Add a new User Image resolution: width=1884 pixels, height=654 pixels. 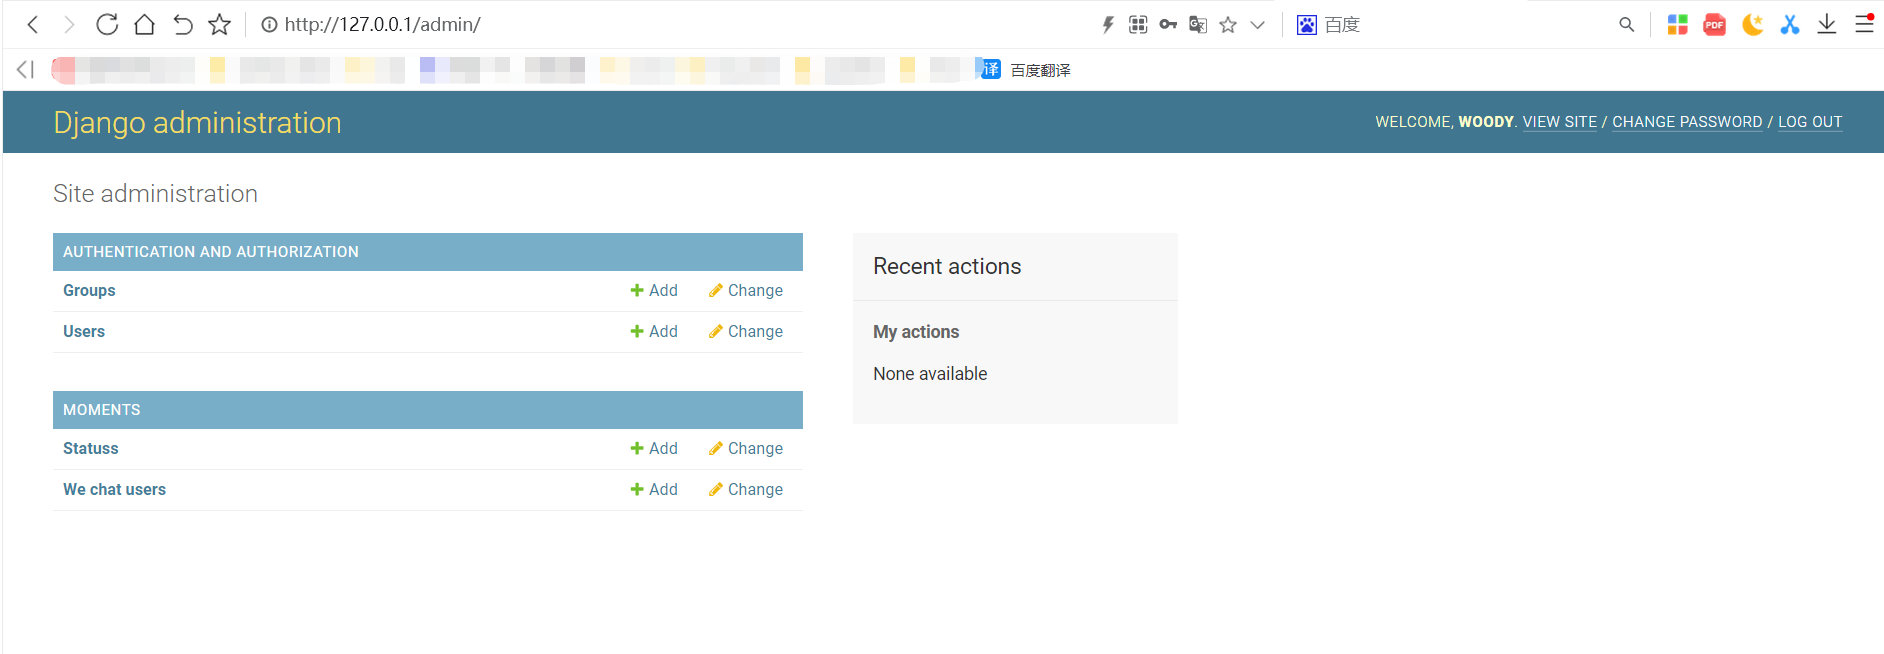click(x=654, y=331)
